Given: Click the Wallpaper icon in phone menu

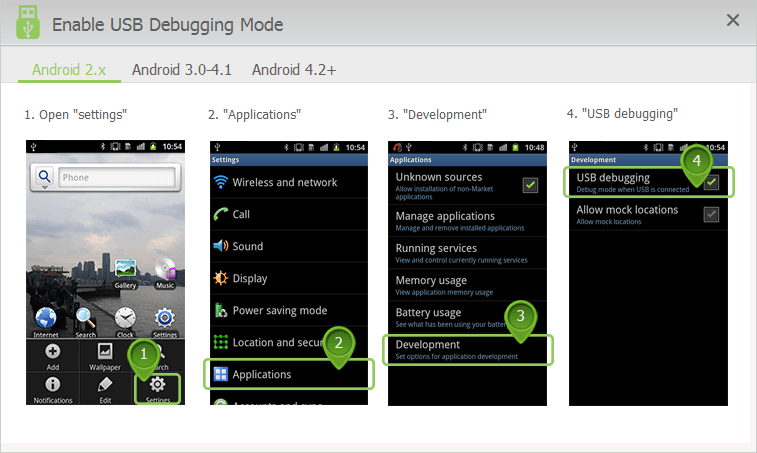Looking at the screenshot, I should 105,351.
